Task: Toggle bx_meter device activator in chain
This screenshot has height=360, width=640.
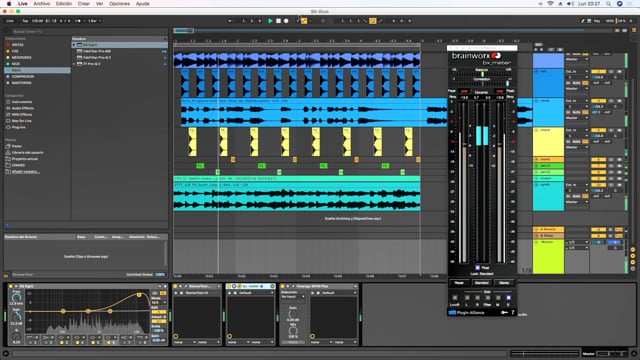Action: [229, 287]
